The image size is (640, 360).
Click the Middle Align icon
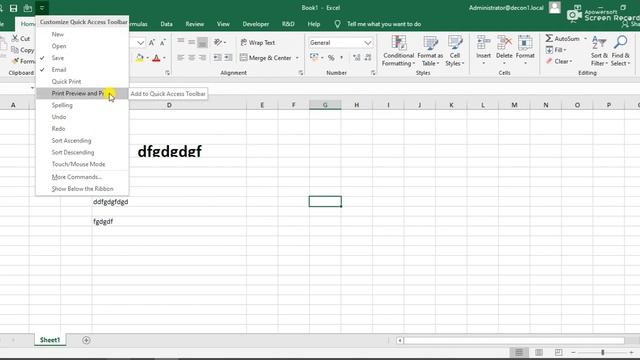point(191,42)
